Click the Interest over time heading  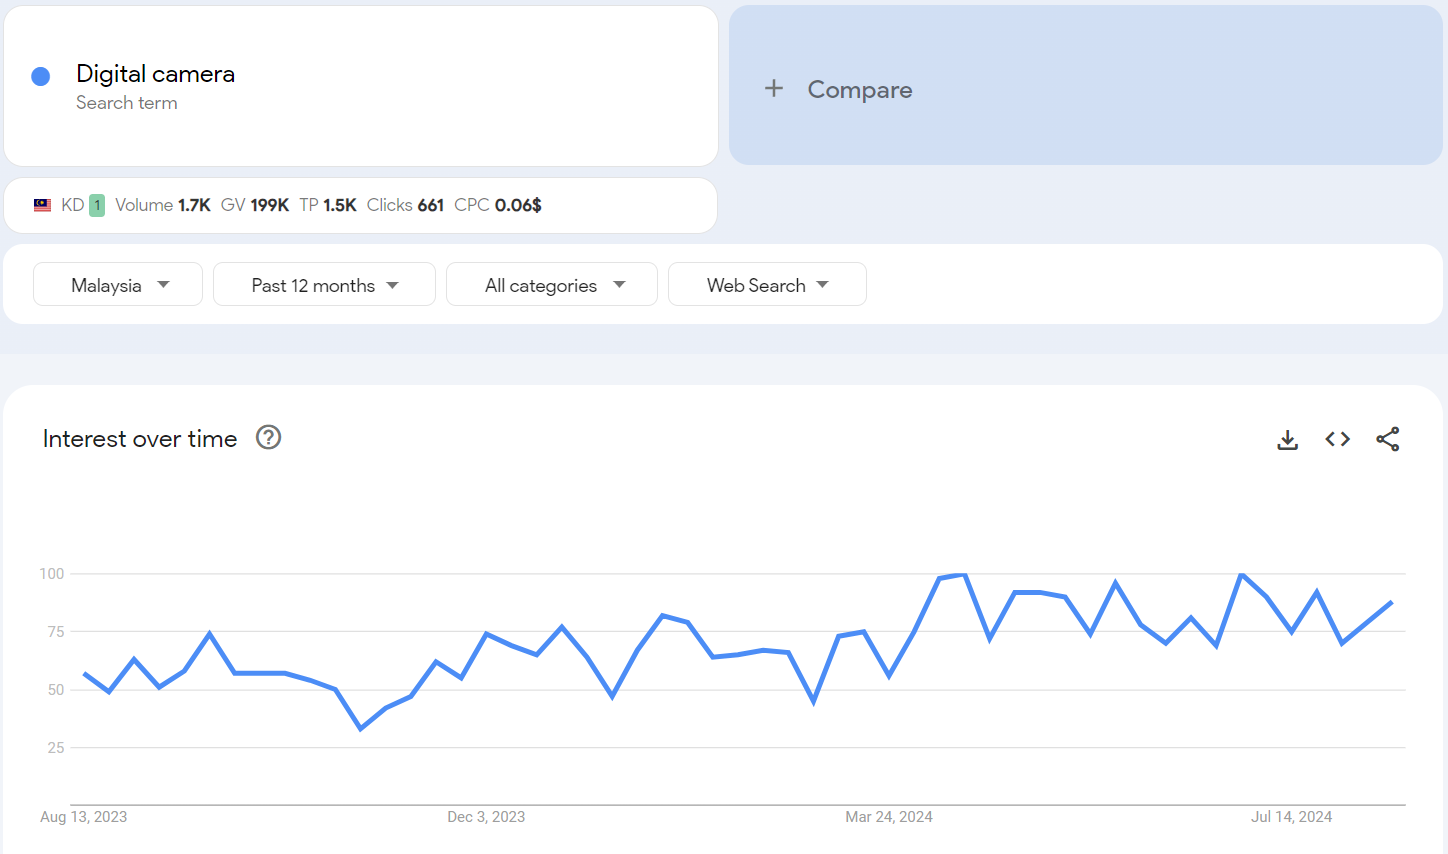140,439
